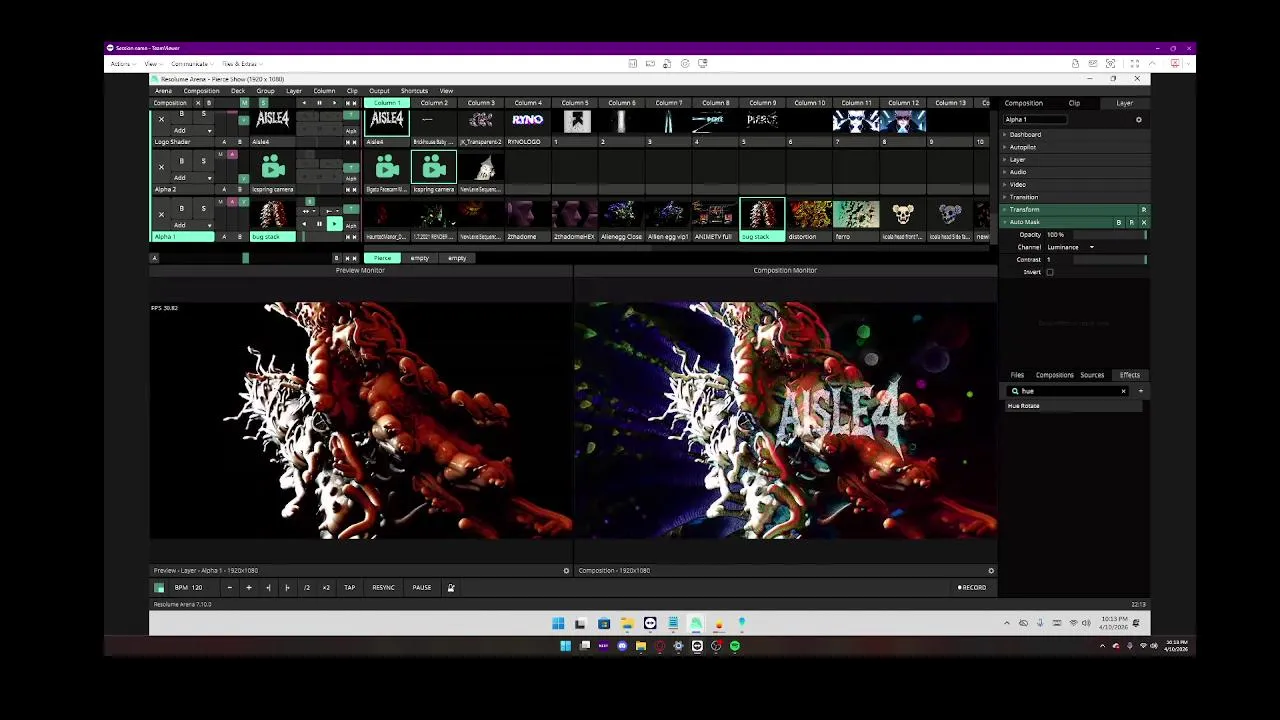Start recording with RECORD button
The image size is (1280, 720).
(972, 587)
